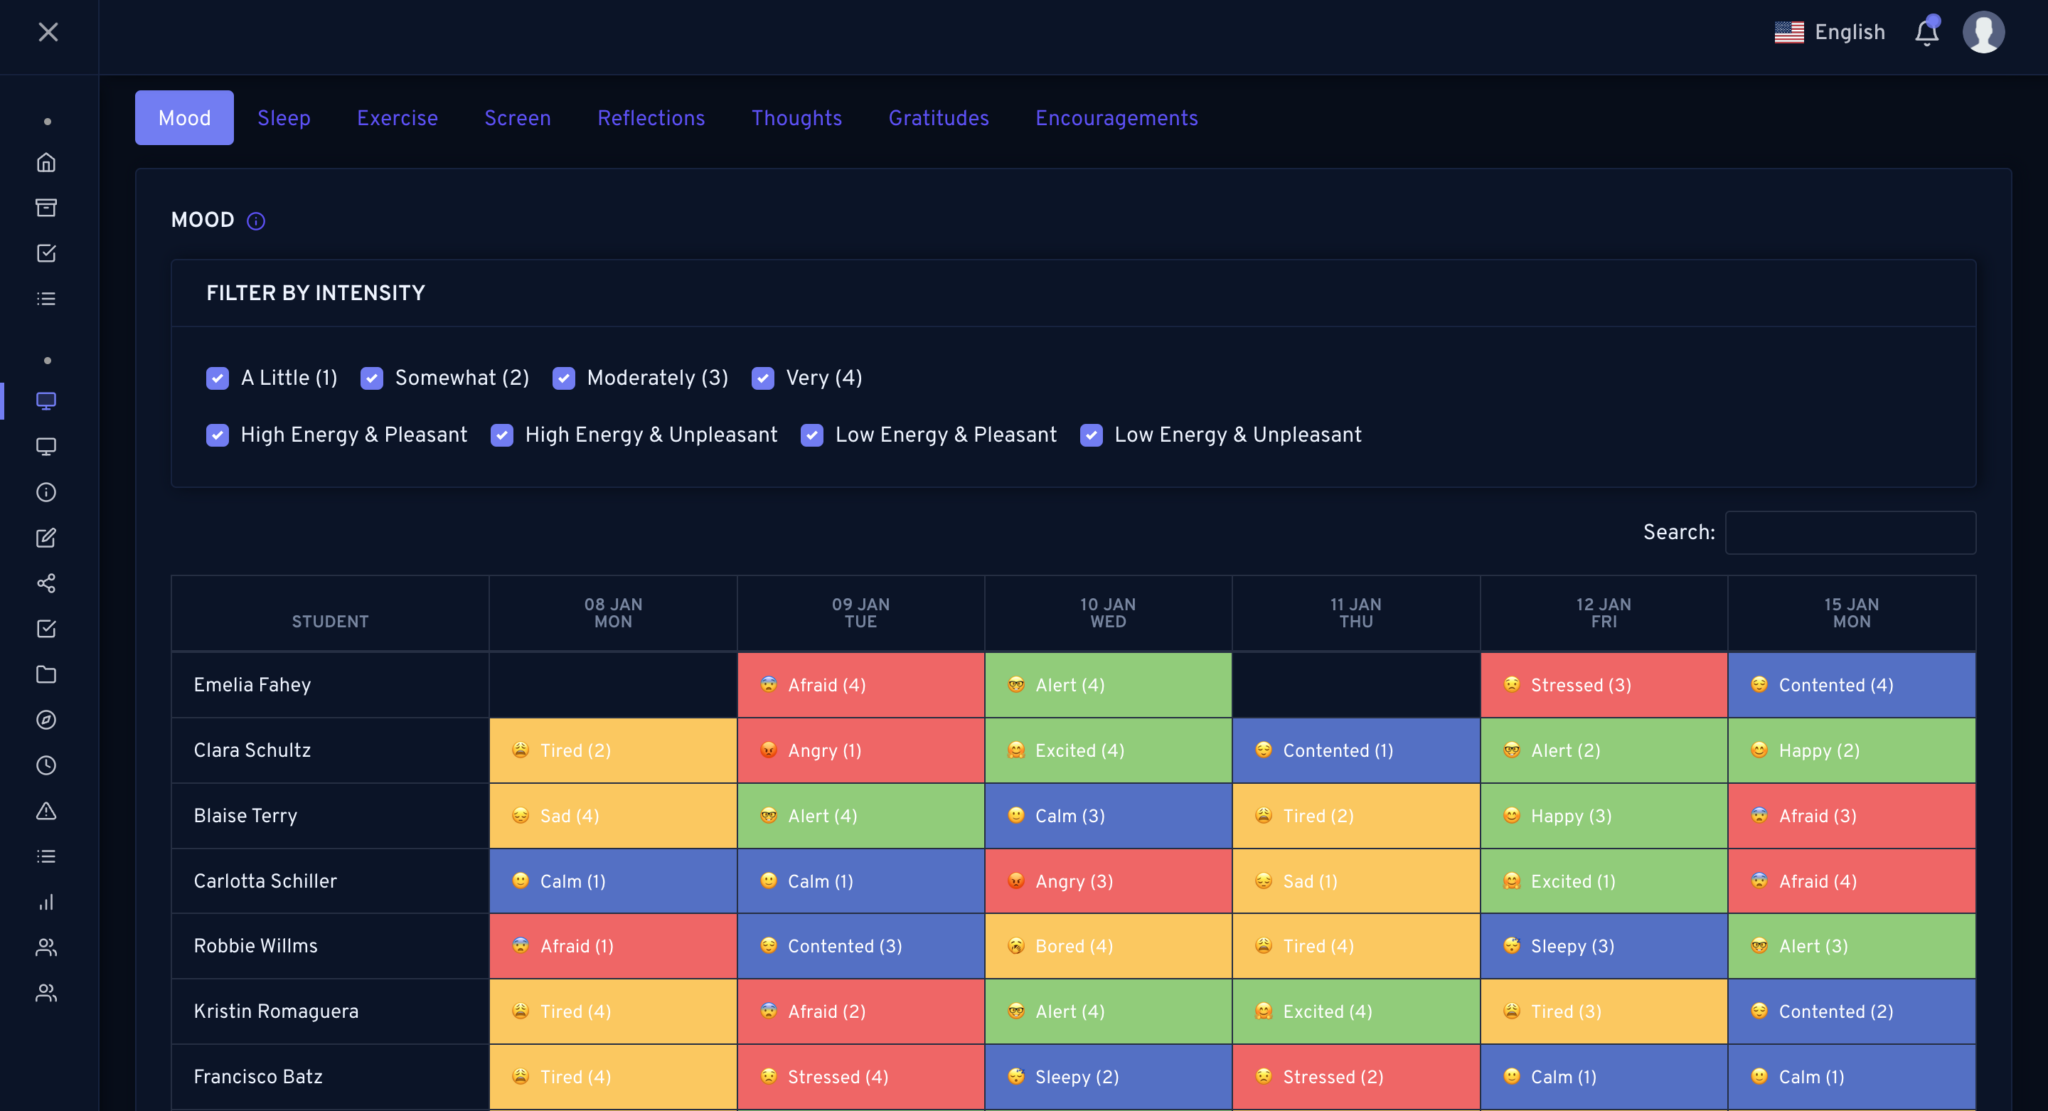
Task: Click the info icon next to MOOD
Action: [256, 221]
